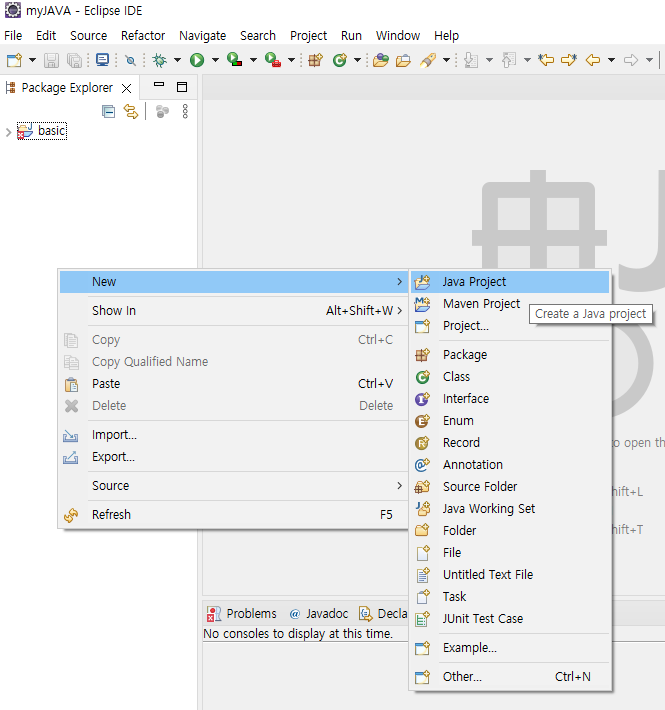Open the Navigate menu
The width and height of the screenshot is (665, 710).
click(x=202, y=35)
